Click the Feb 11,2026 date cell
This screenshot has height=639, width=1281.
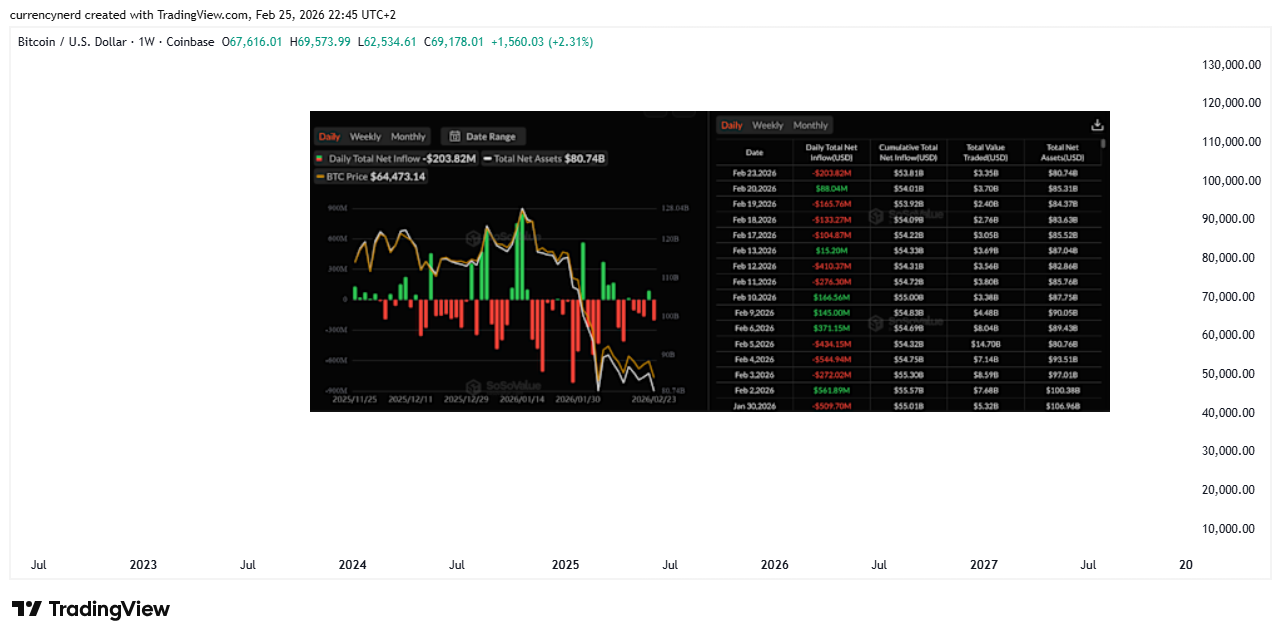(754, 281)
